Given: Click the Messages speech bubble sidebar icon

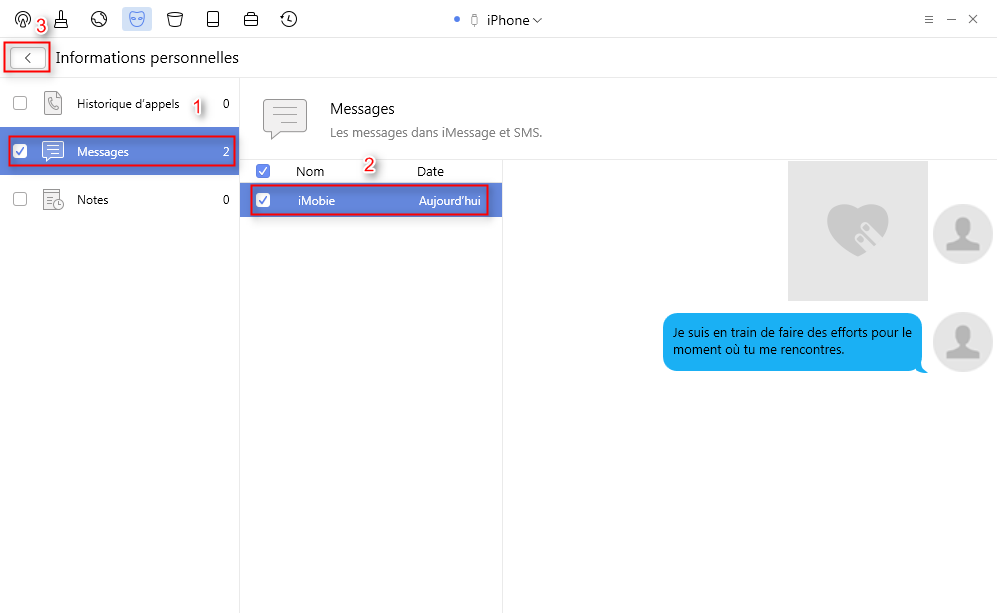Looking at the screenshot, I should point(53,151).
